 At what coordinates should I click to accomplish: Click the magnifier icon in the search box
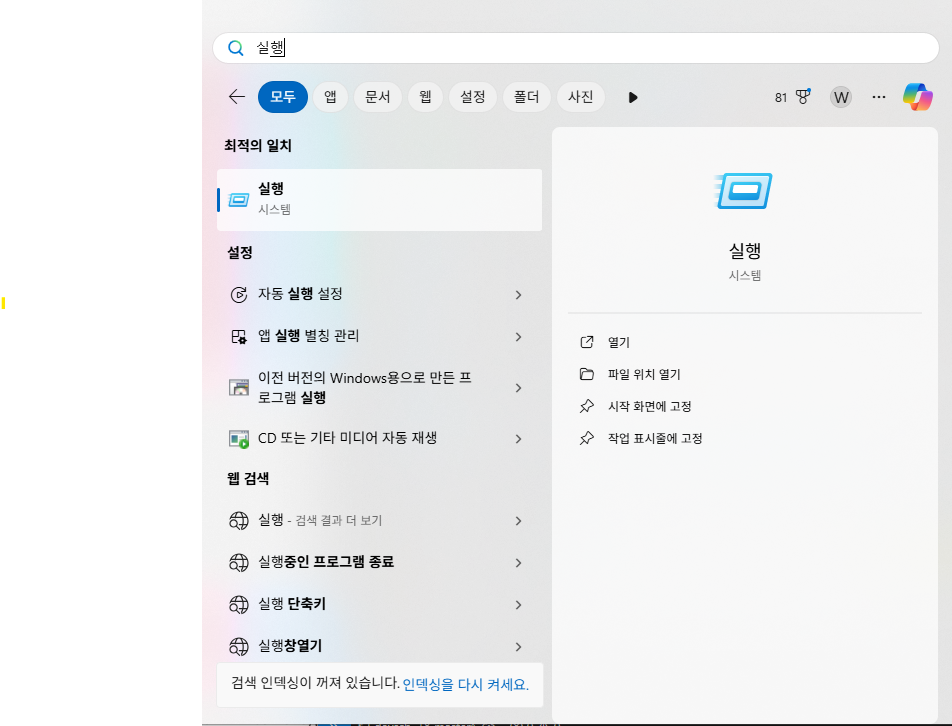tap(236, 47)
